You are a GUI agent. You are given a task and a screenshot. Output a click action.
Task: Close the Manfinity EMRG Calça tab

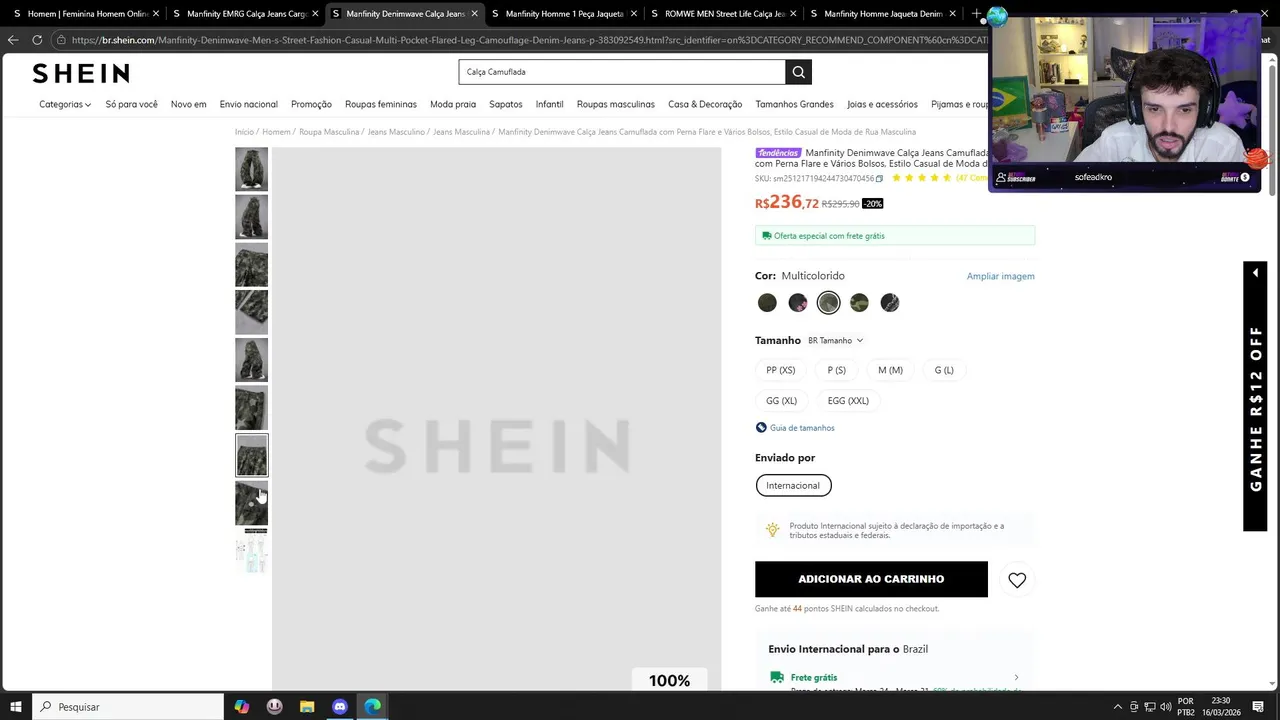[x=315, y=14]
